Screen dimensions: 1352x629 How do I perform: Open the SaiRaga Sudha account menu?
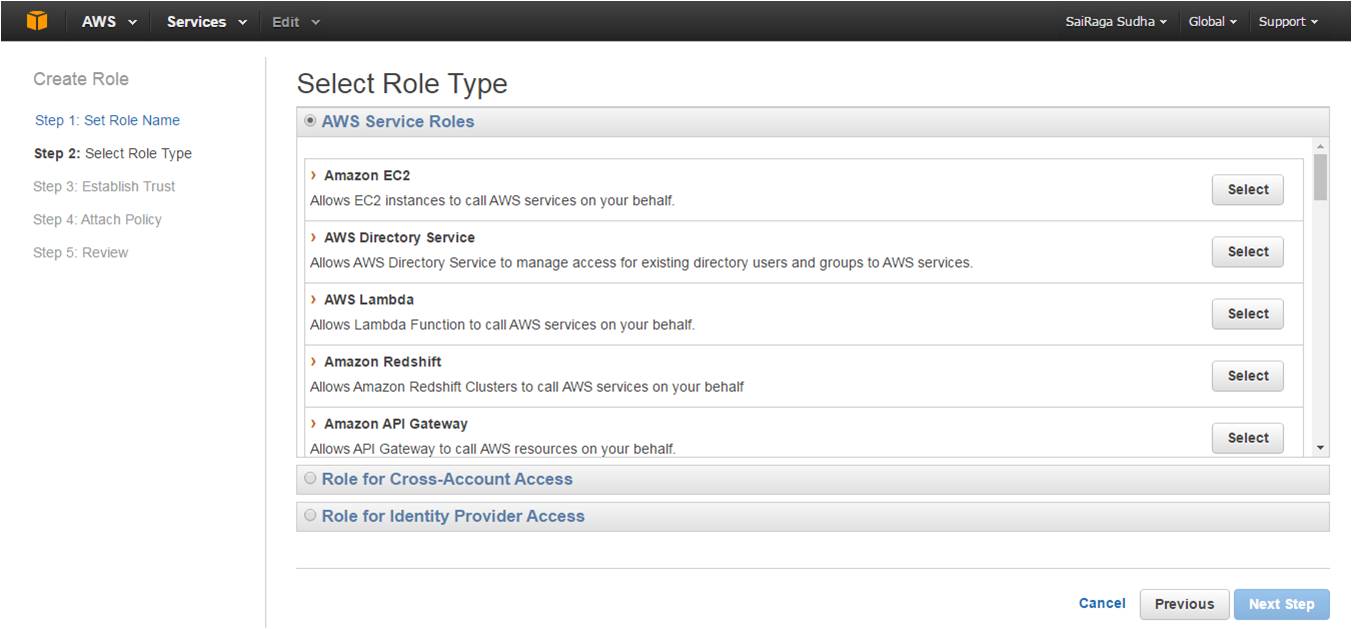(1115, 21)
